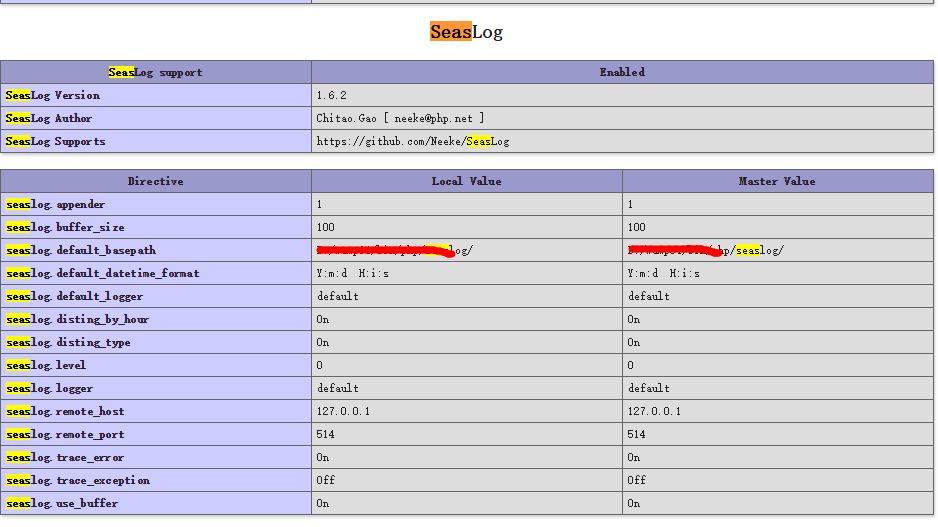
Task: Click the 'Directive' column header
Action: tap(156, 181)
